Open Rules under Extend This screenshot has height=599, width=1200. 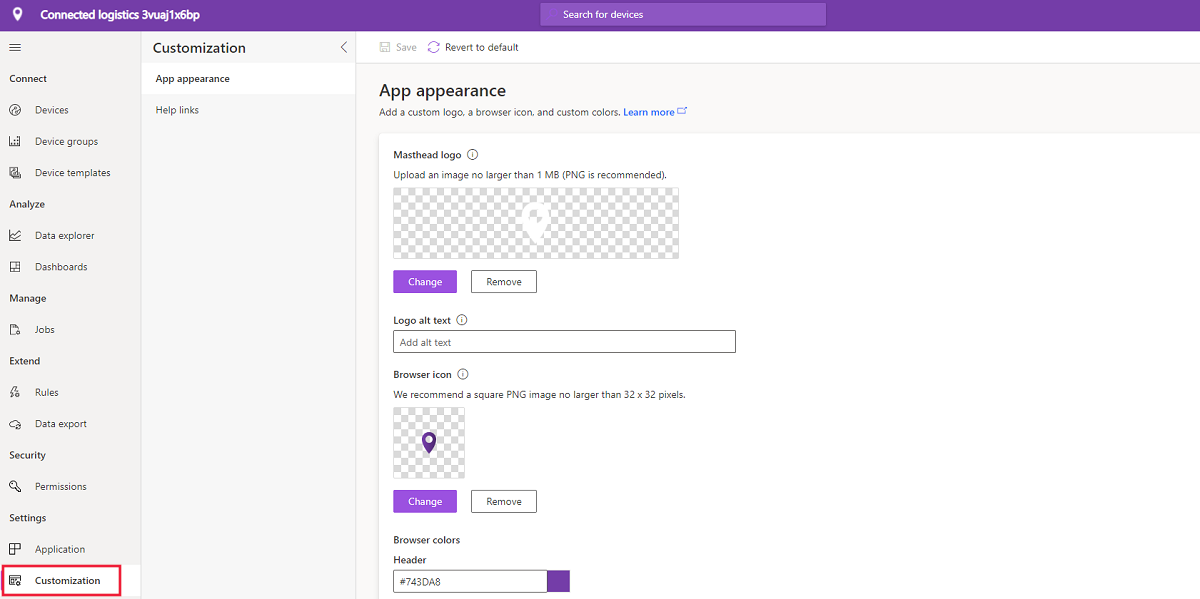pyautogui.click(x=47, y=393)
